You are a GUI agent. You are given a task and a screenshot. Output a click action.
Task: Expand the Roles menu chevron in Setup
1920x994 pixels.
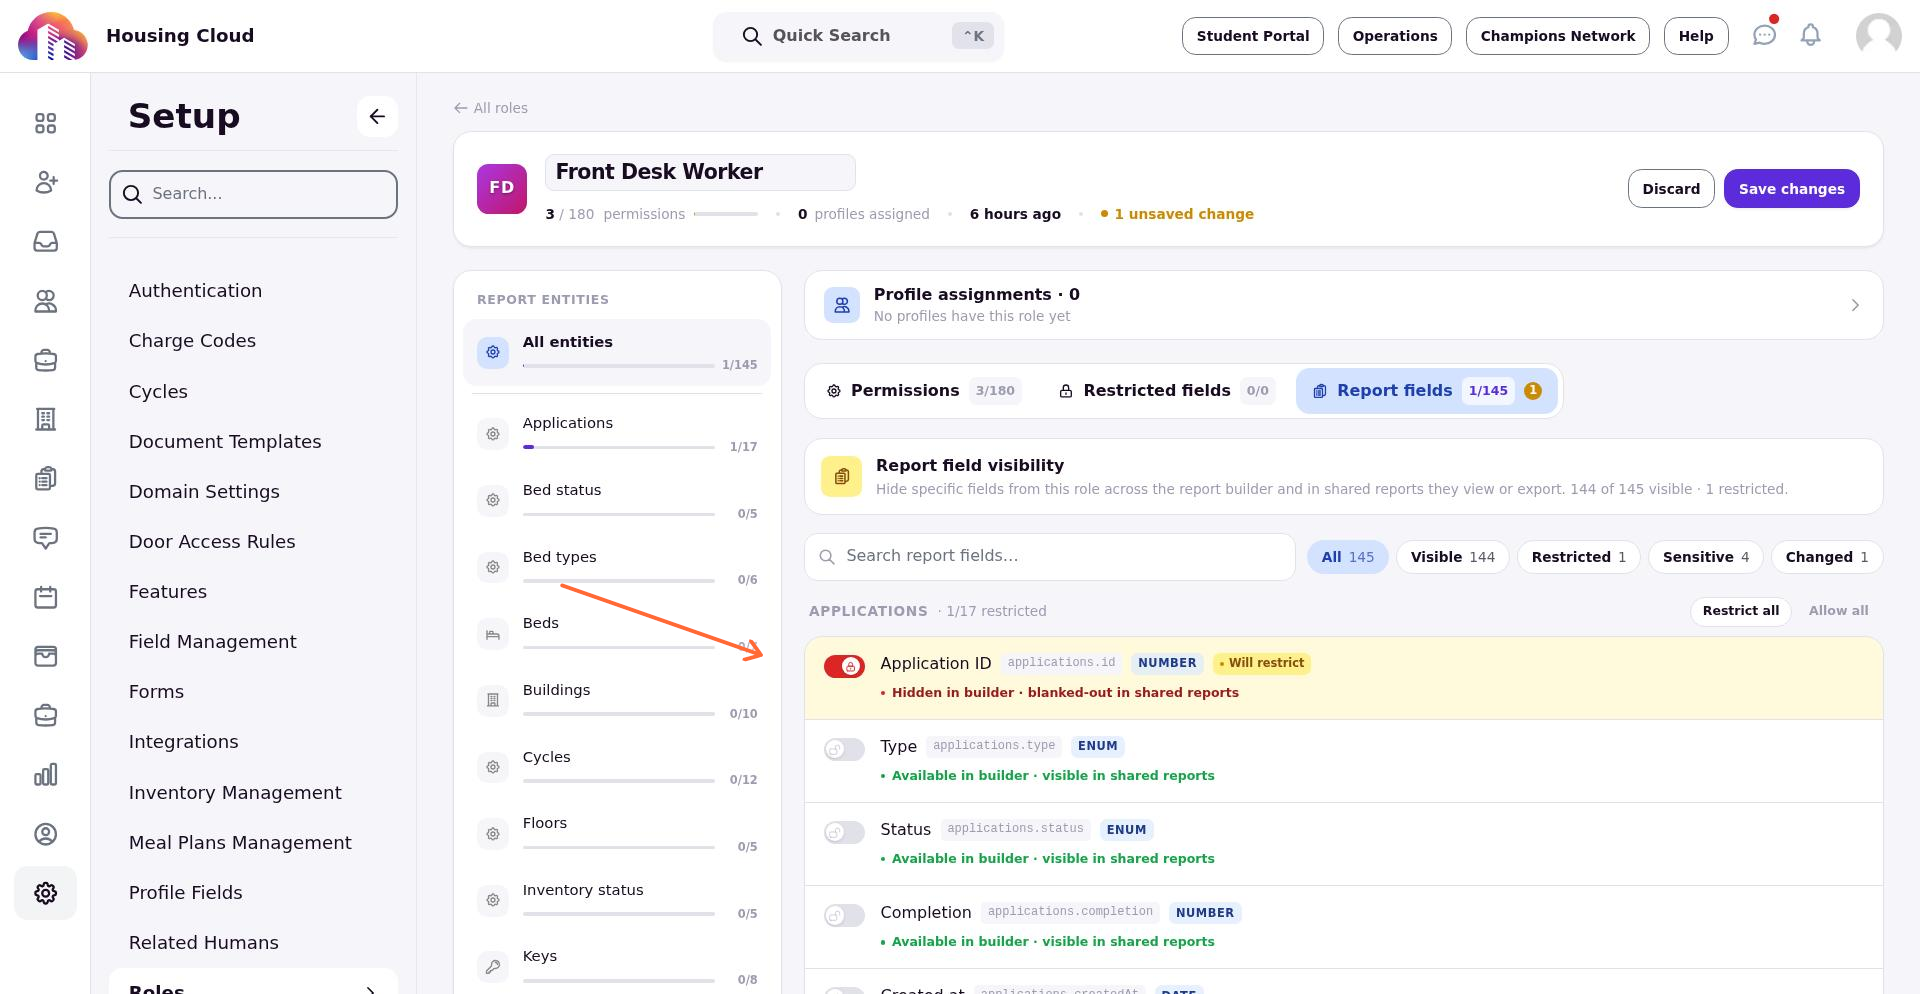coord(370,990)
